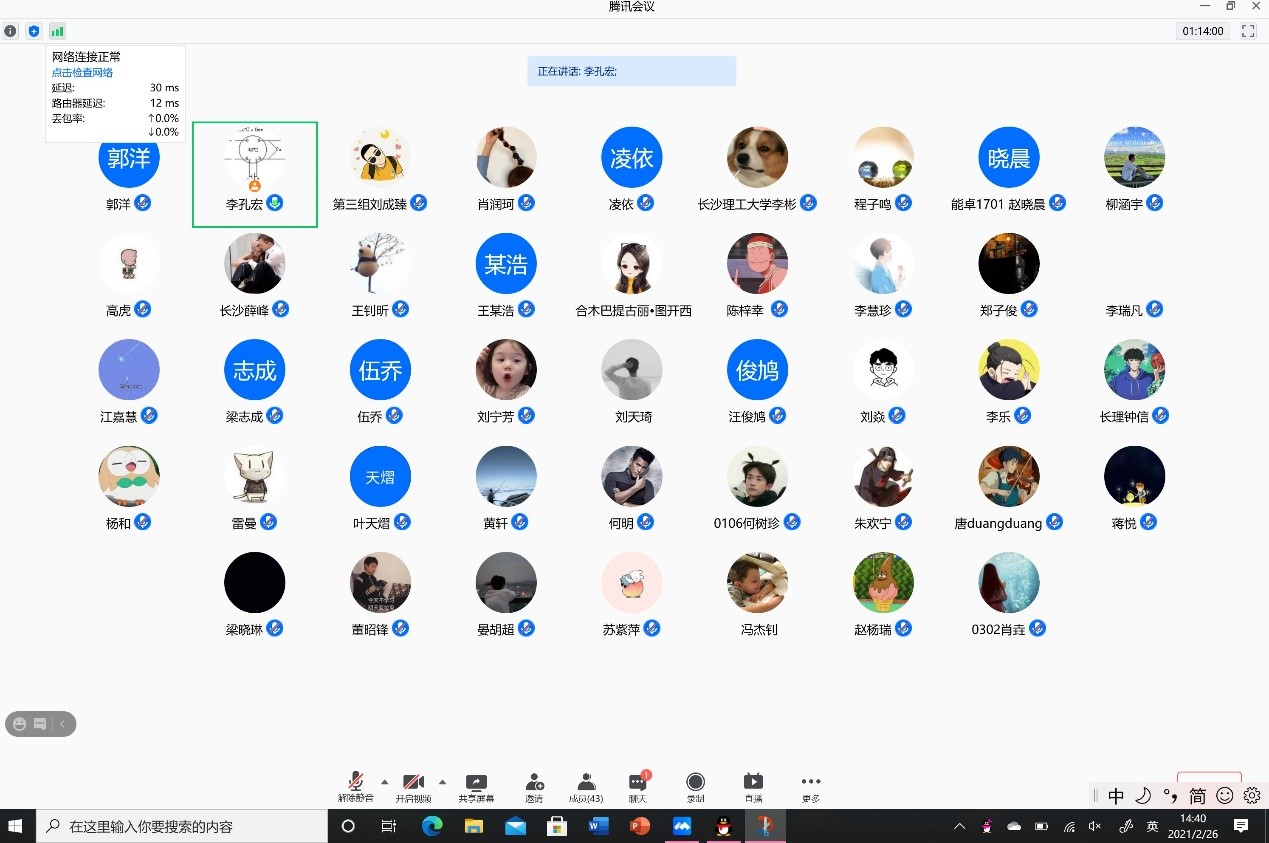Open emoji reactions in floating bar
This screenshot has width=1269, height=843.
[x=20, y=724]
